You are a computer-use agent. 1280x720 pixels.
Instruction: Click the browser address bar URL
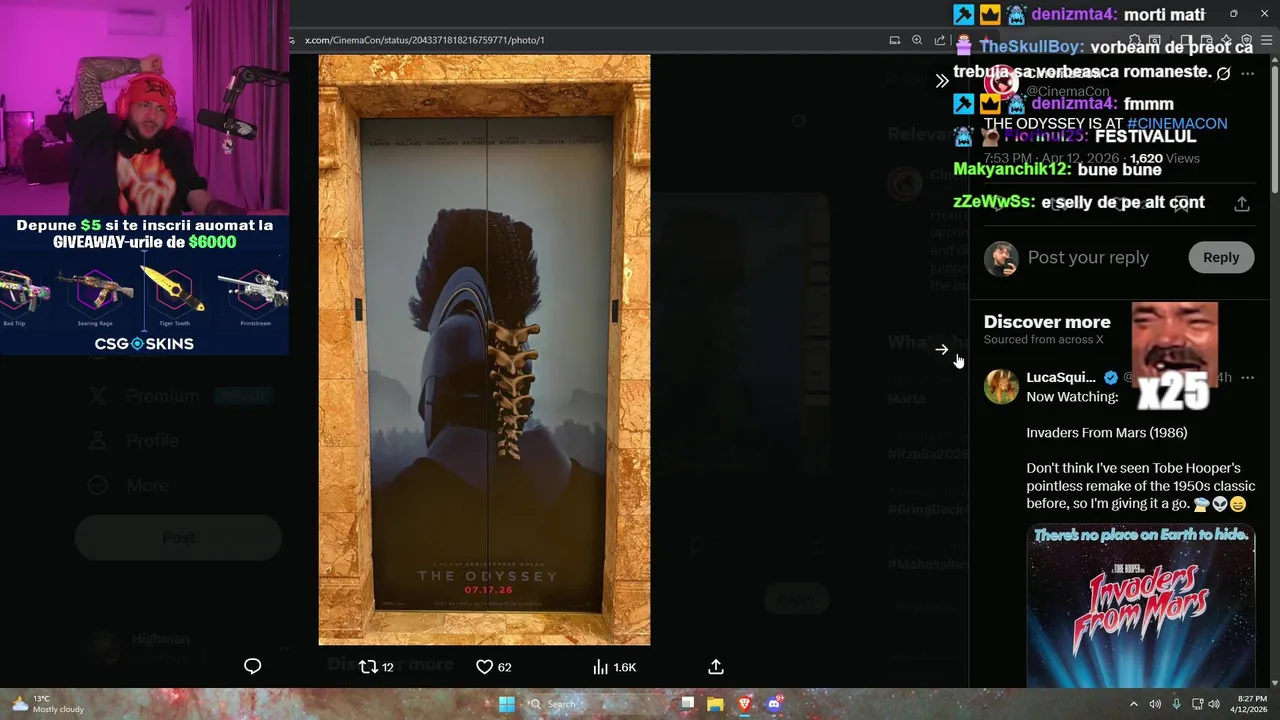(x=425, y=40)
